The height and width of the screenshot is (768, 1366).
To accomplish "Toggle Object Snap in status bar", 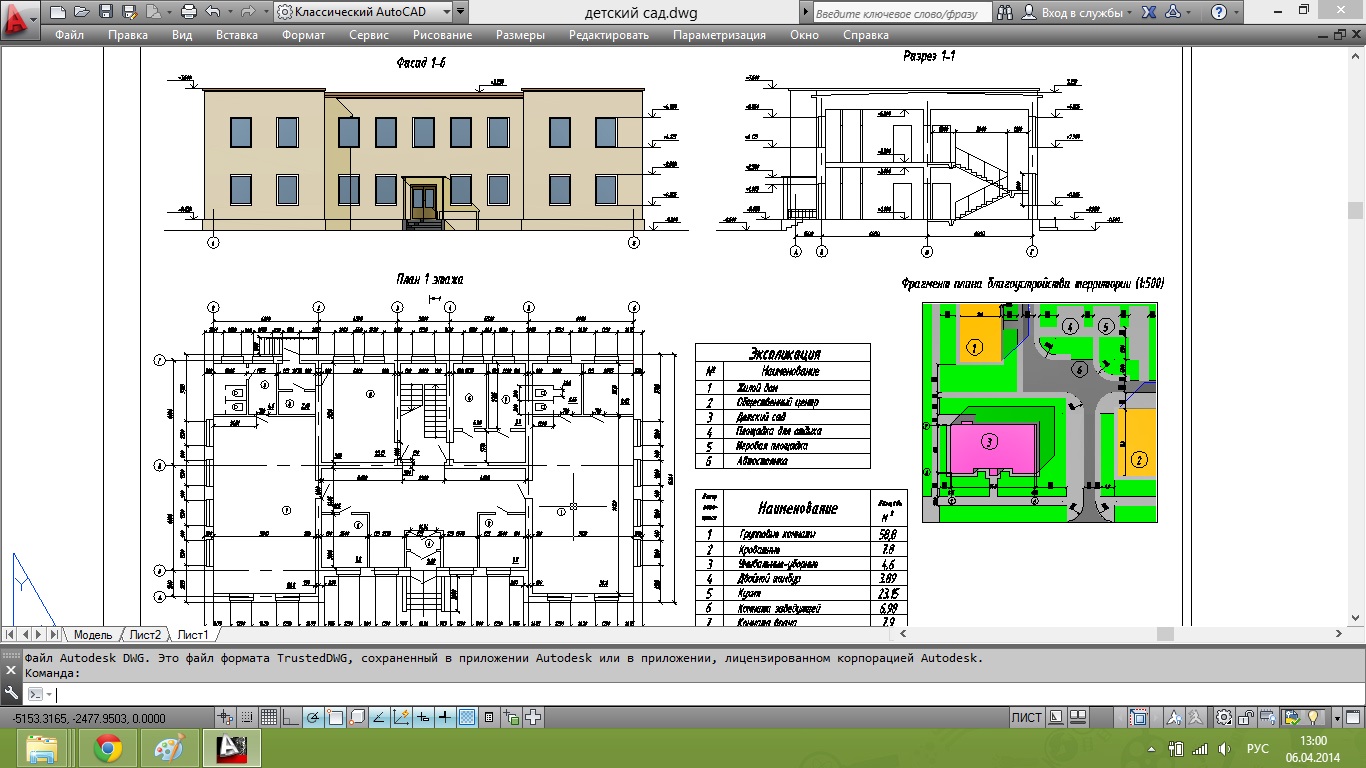I will pos(335,717).
